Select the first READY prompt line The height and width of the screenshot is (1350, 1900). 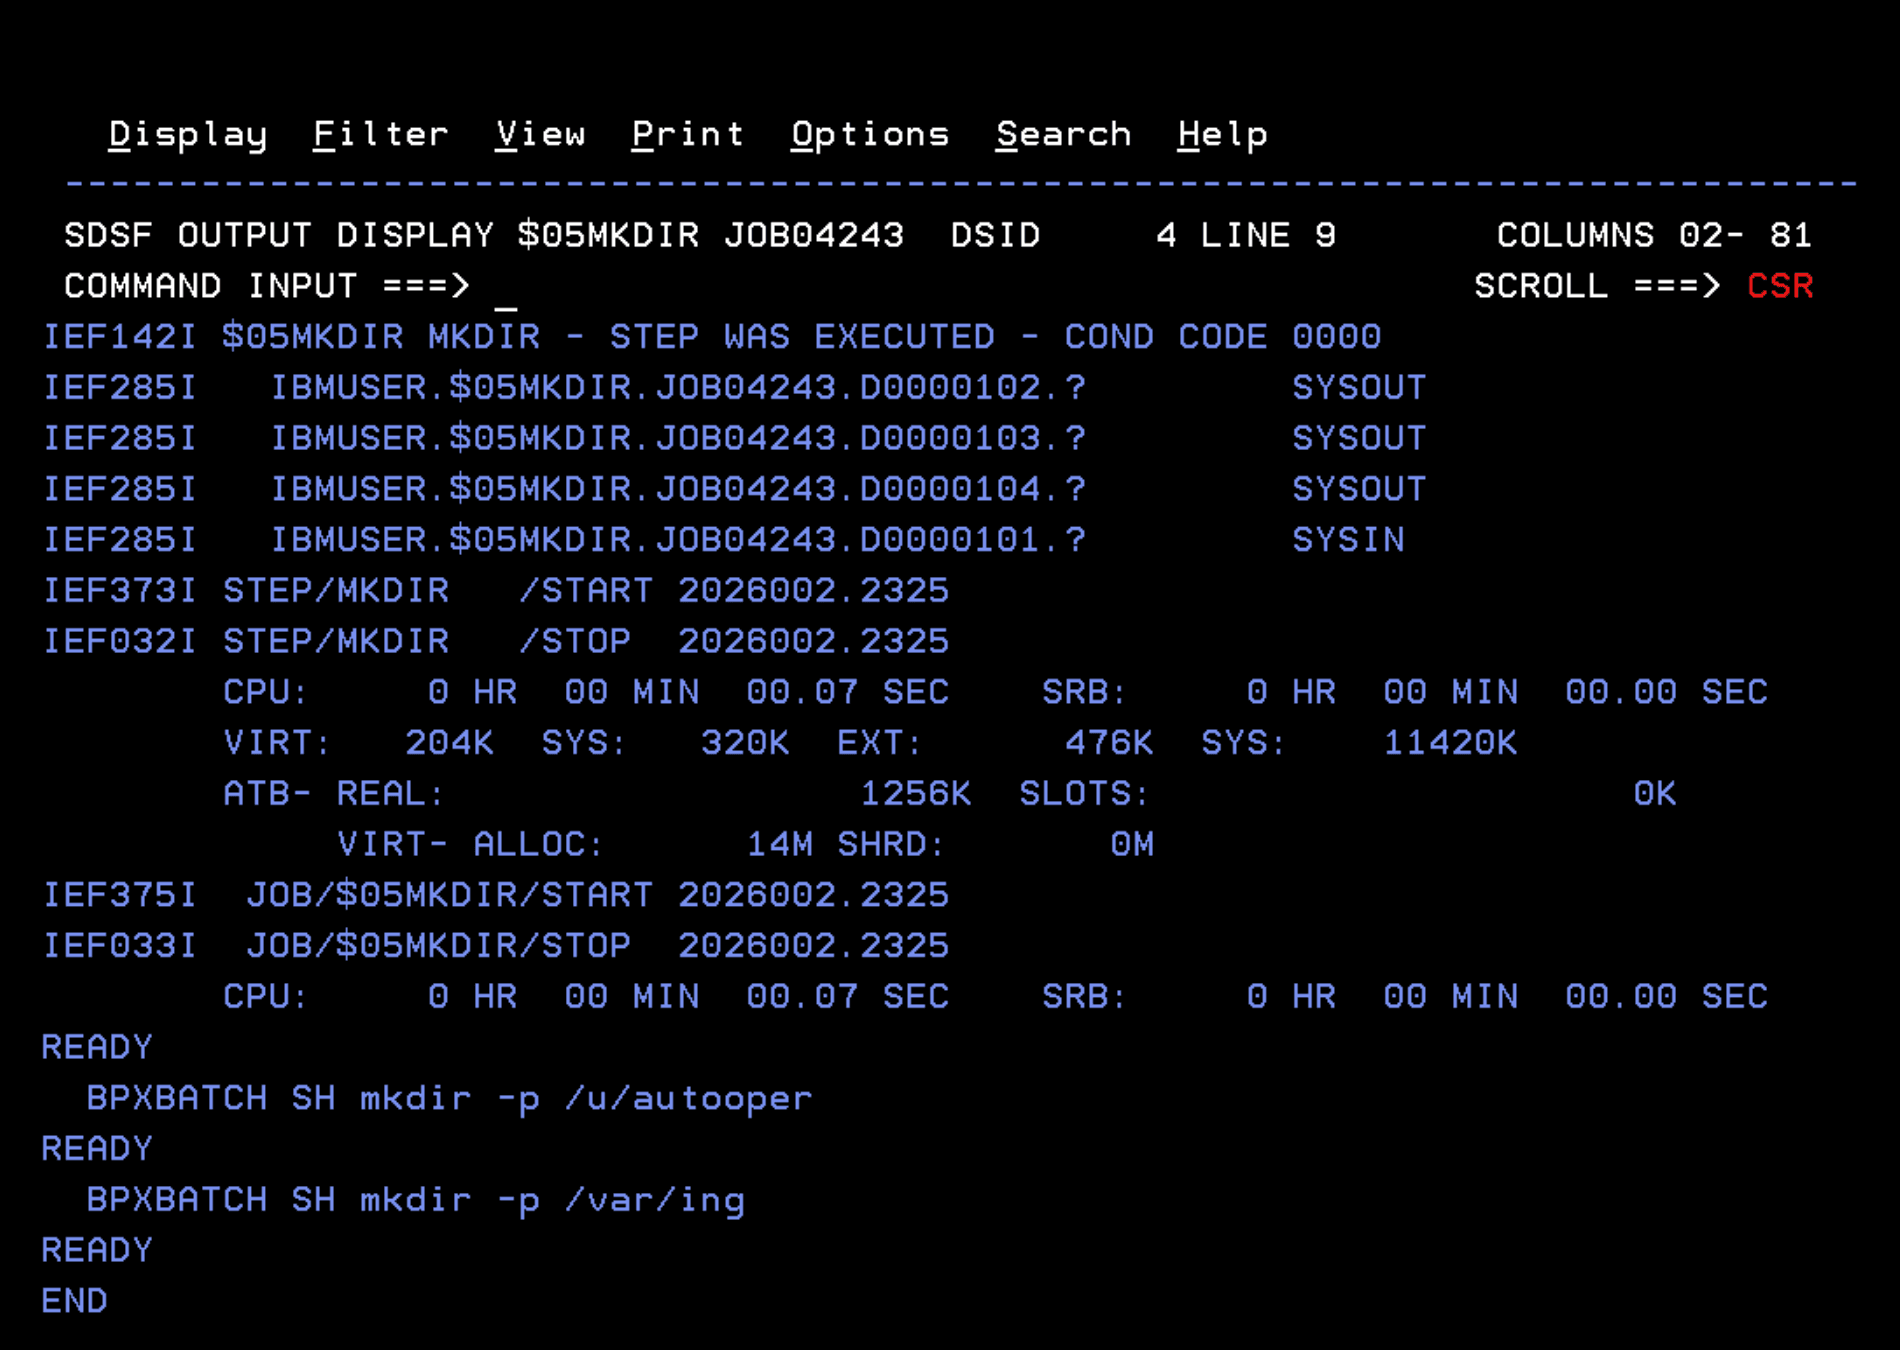pos(96,1047)
